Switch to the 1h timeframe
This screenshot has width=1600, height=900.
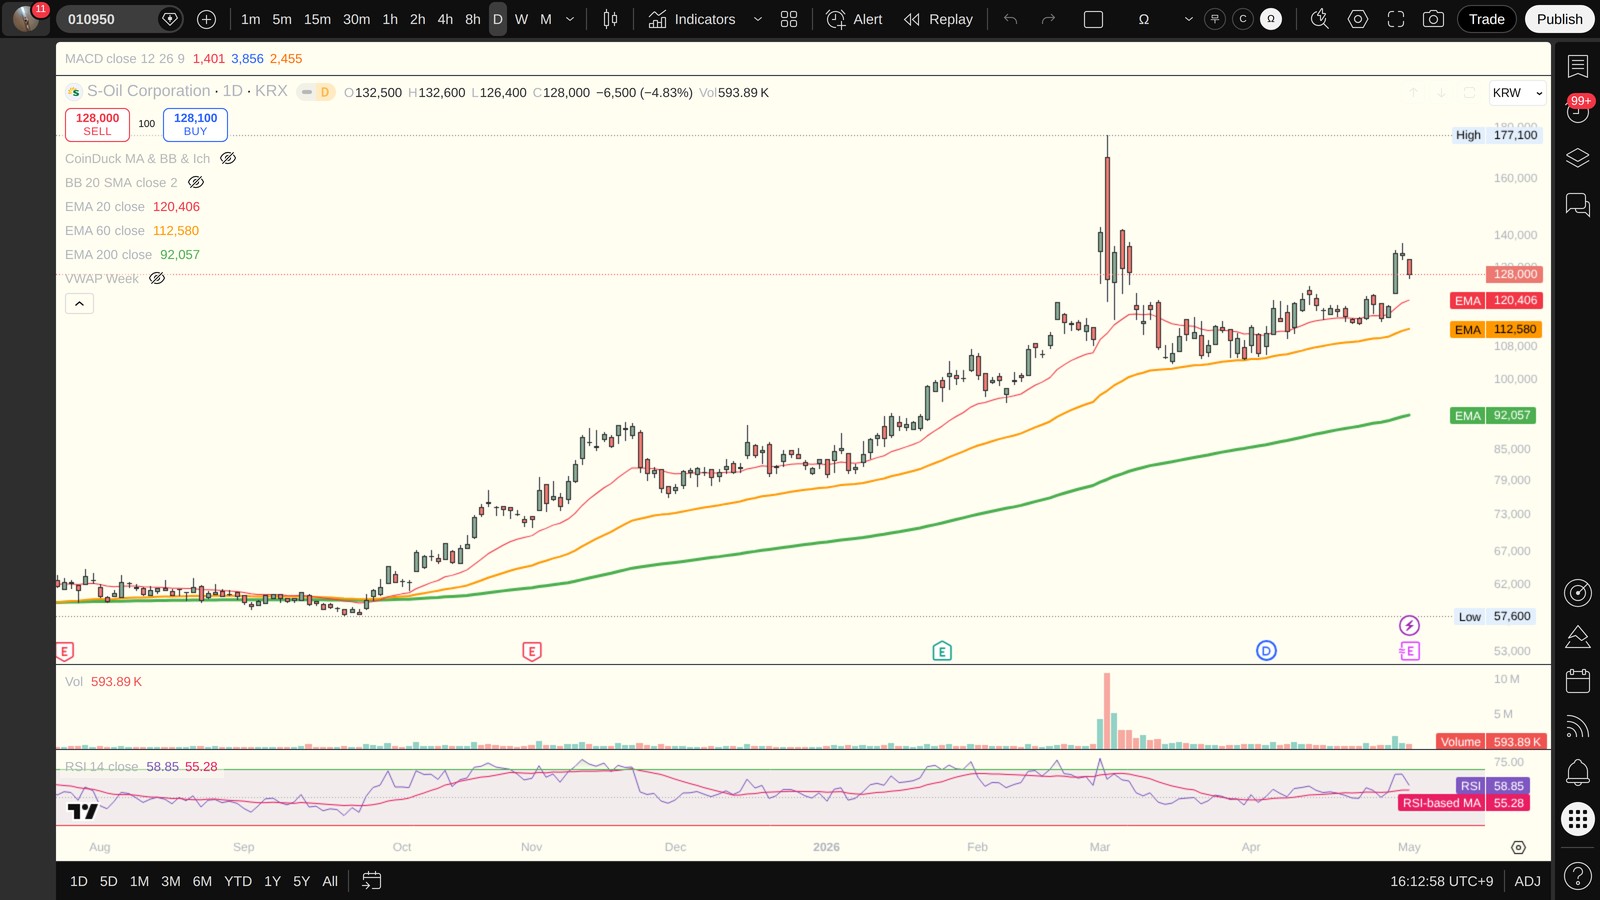pos(390,19)
